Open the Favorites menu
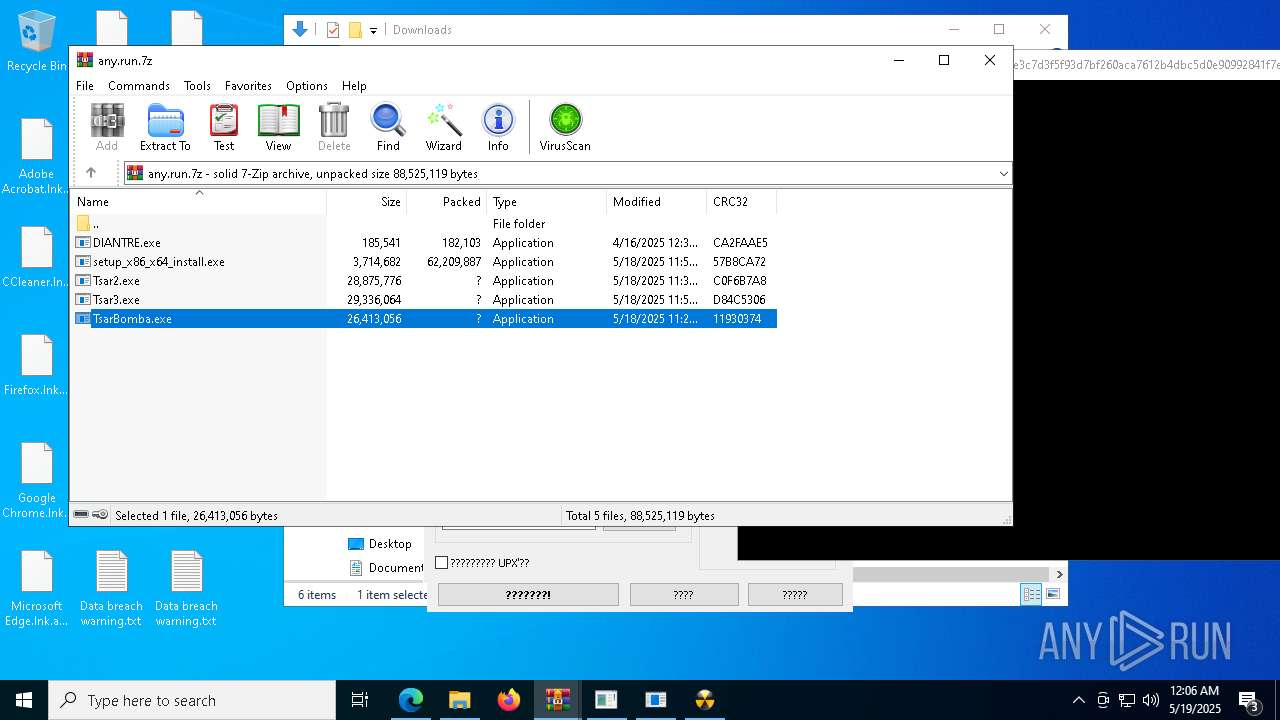1280x720 pixels. click(x=248, y=86)
